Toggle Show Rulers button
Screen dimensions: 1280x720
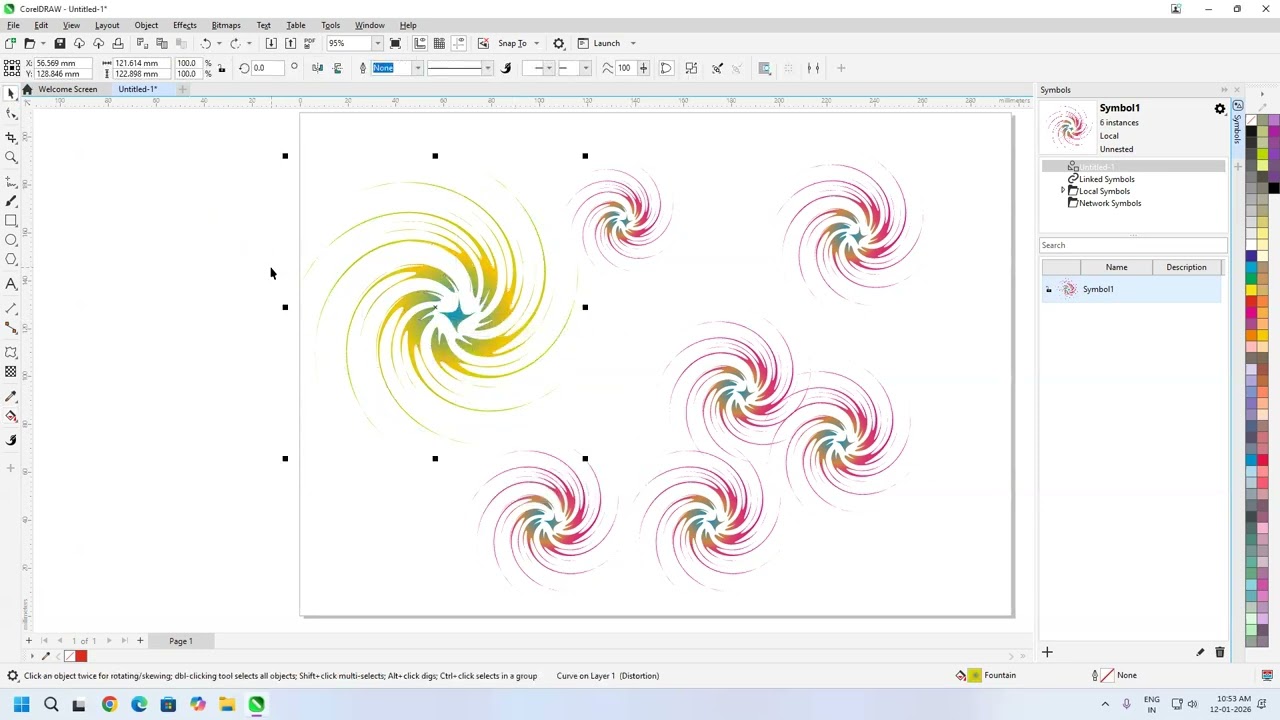pos(420,43)
